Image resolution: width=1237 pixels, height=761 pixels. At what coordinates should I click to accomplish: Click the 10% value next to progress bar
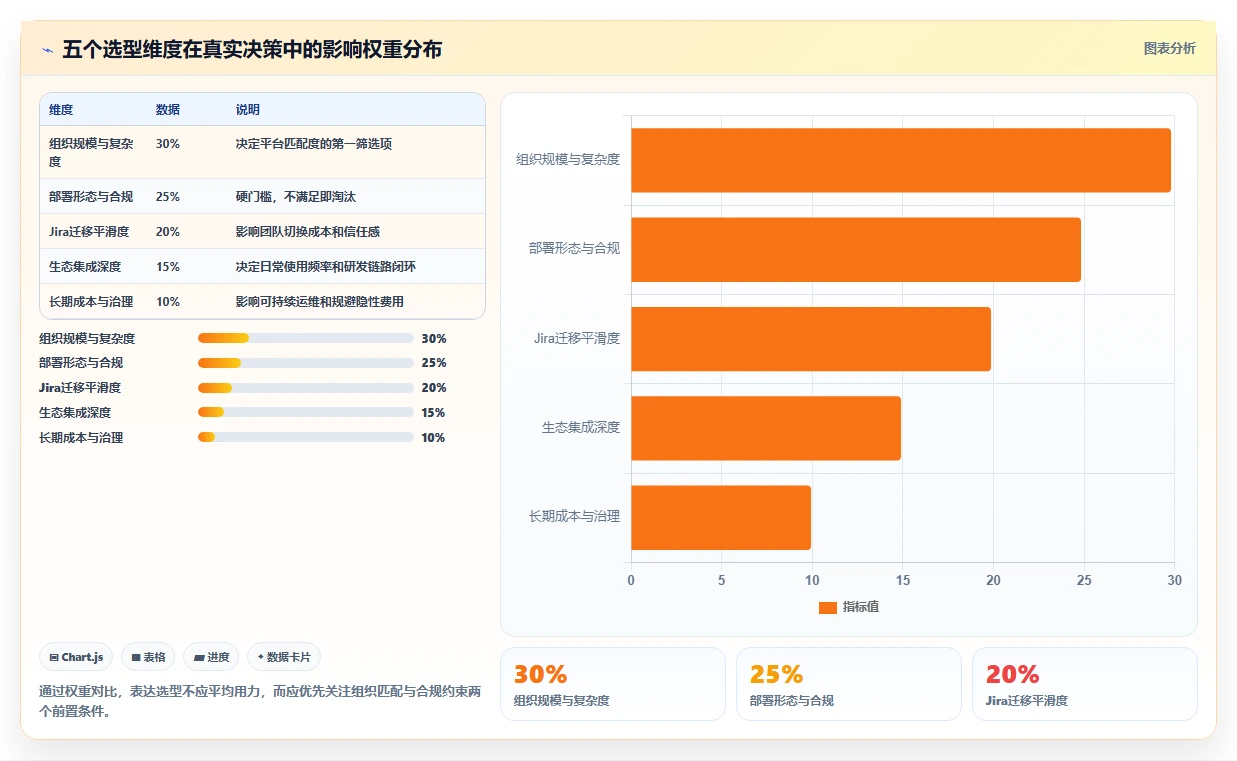tap(433, 438)
